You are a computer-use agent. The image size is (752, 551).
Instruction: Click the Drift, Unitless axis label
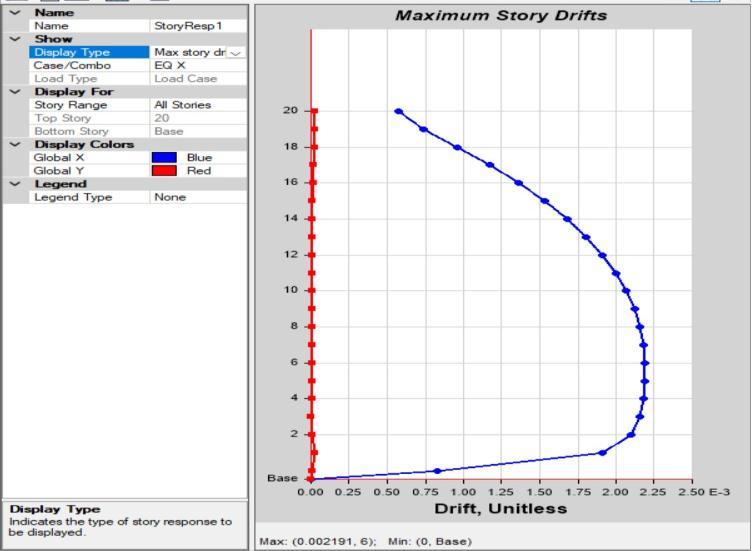point(501,509)
